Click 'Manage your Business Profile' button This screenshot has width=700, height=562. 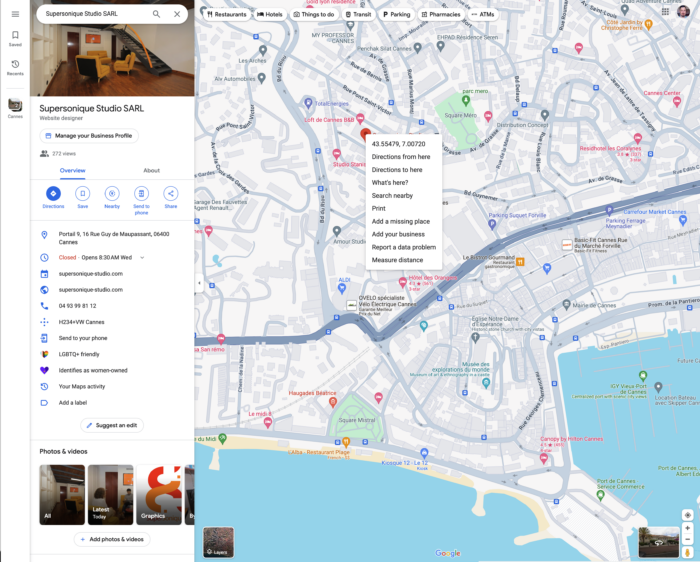pos(89,135)
